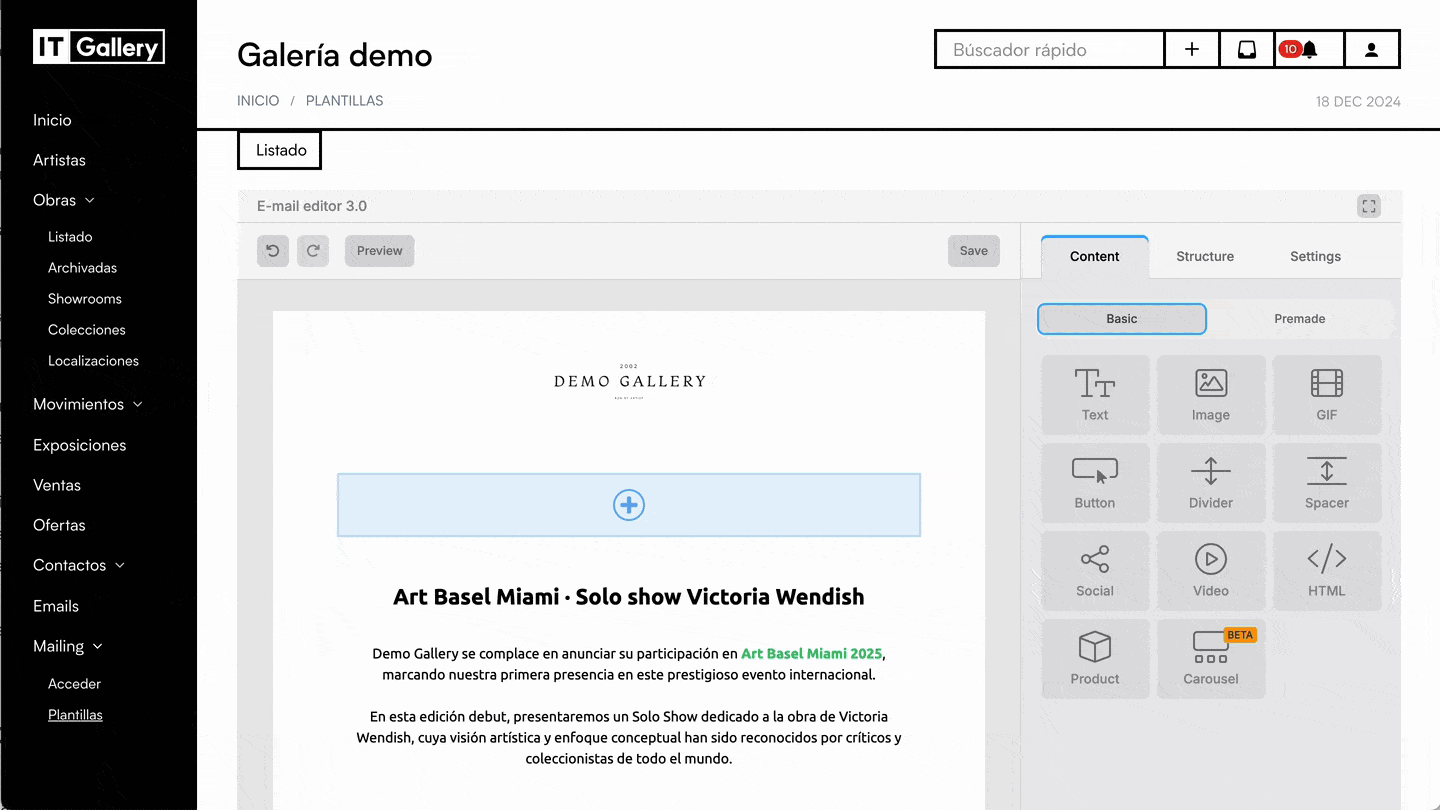Toggle fullscreen for the e-mail editor

pyautogui.click(x=1369, y=206)
